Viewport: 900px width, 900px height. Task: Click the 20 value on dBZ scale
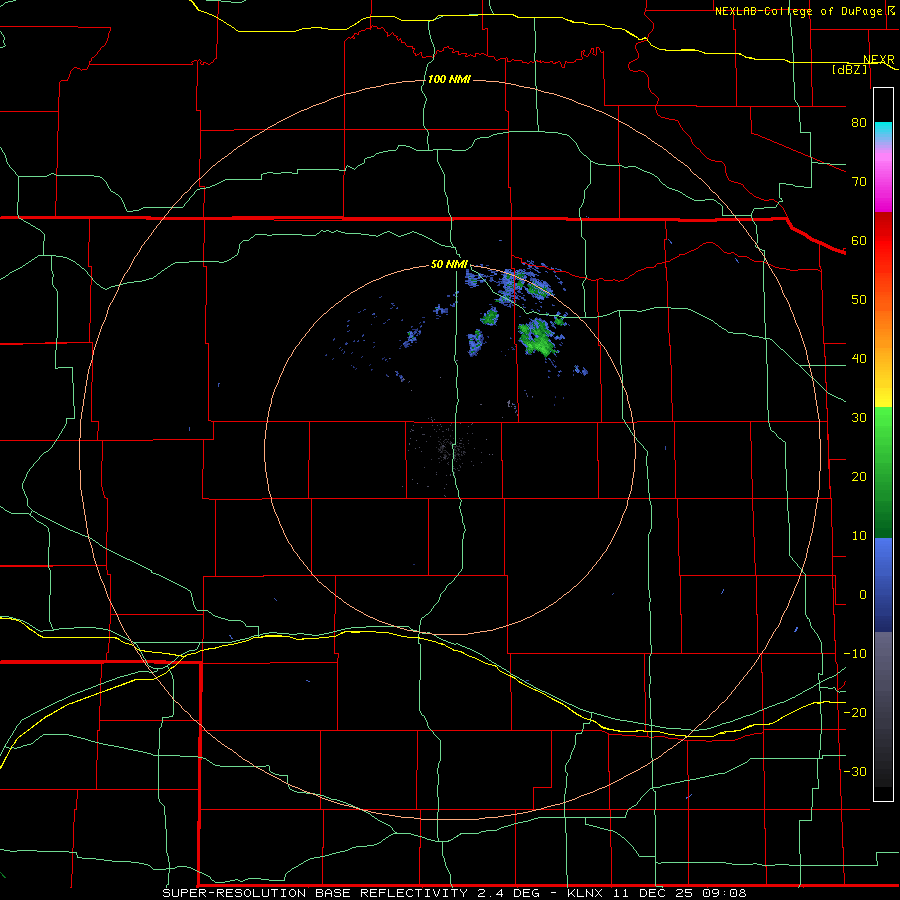859,476
